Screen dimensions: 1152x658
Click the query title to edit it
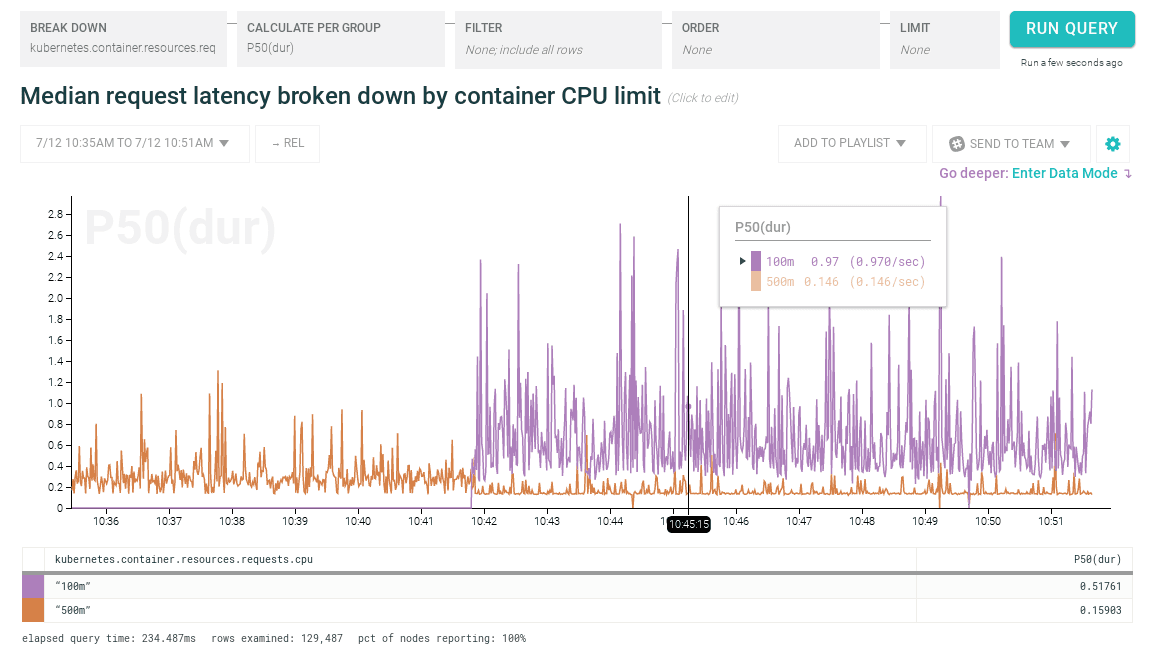(340, 96)
